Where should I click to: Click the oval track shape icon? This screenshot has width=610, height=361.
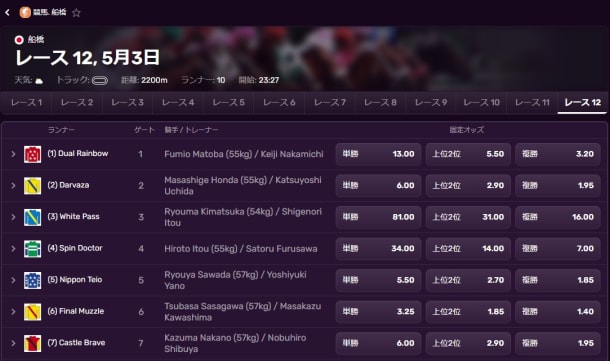click(x=100, y=81)
